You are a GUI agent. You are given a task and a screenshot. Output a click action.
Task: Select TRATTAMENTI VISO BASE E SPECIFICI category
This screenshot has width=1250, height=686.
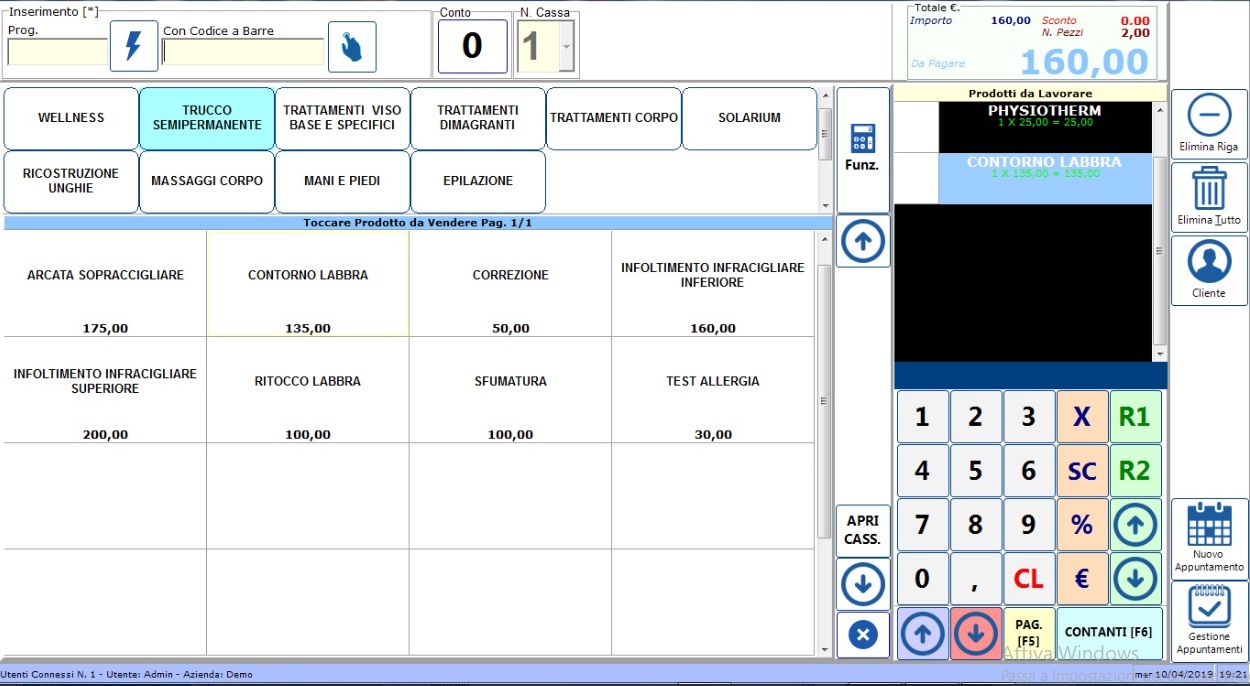coord(343,118)
